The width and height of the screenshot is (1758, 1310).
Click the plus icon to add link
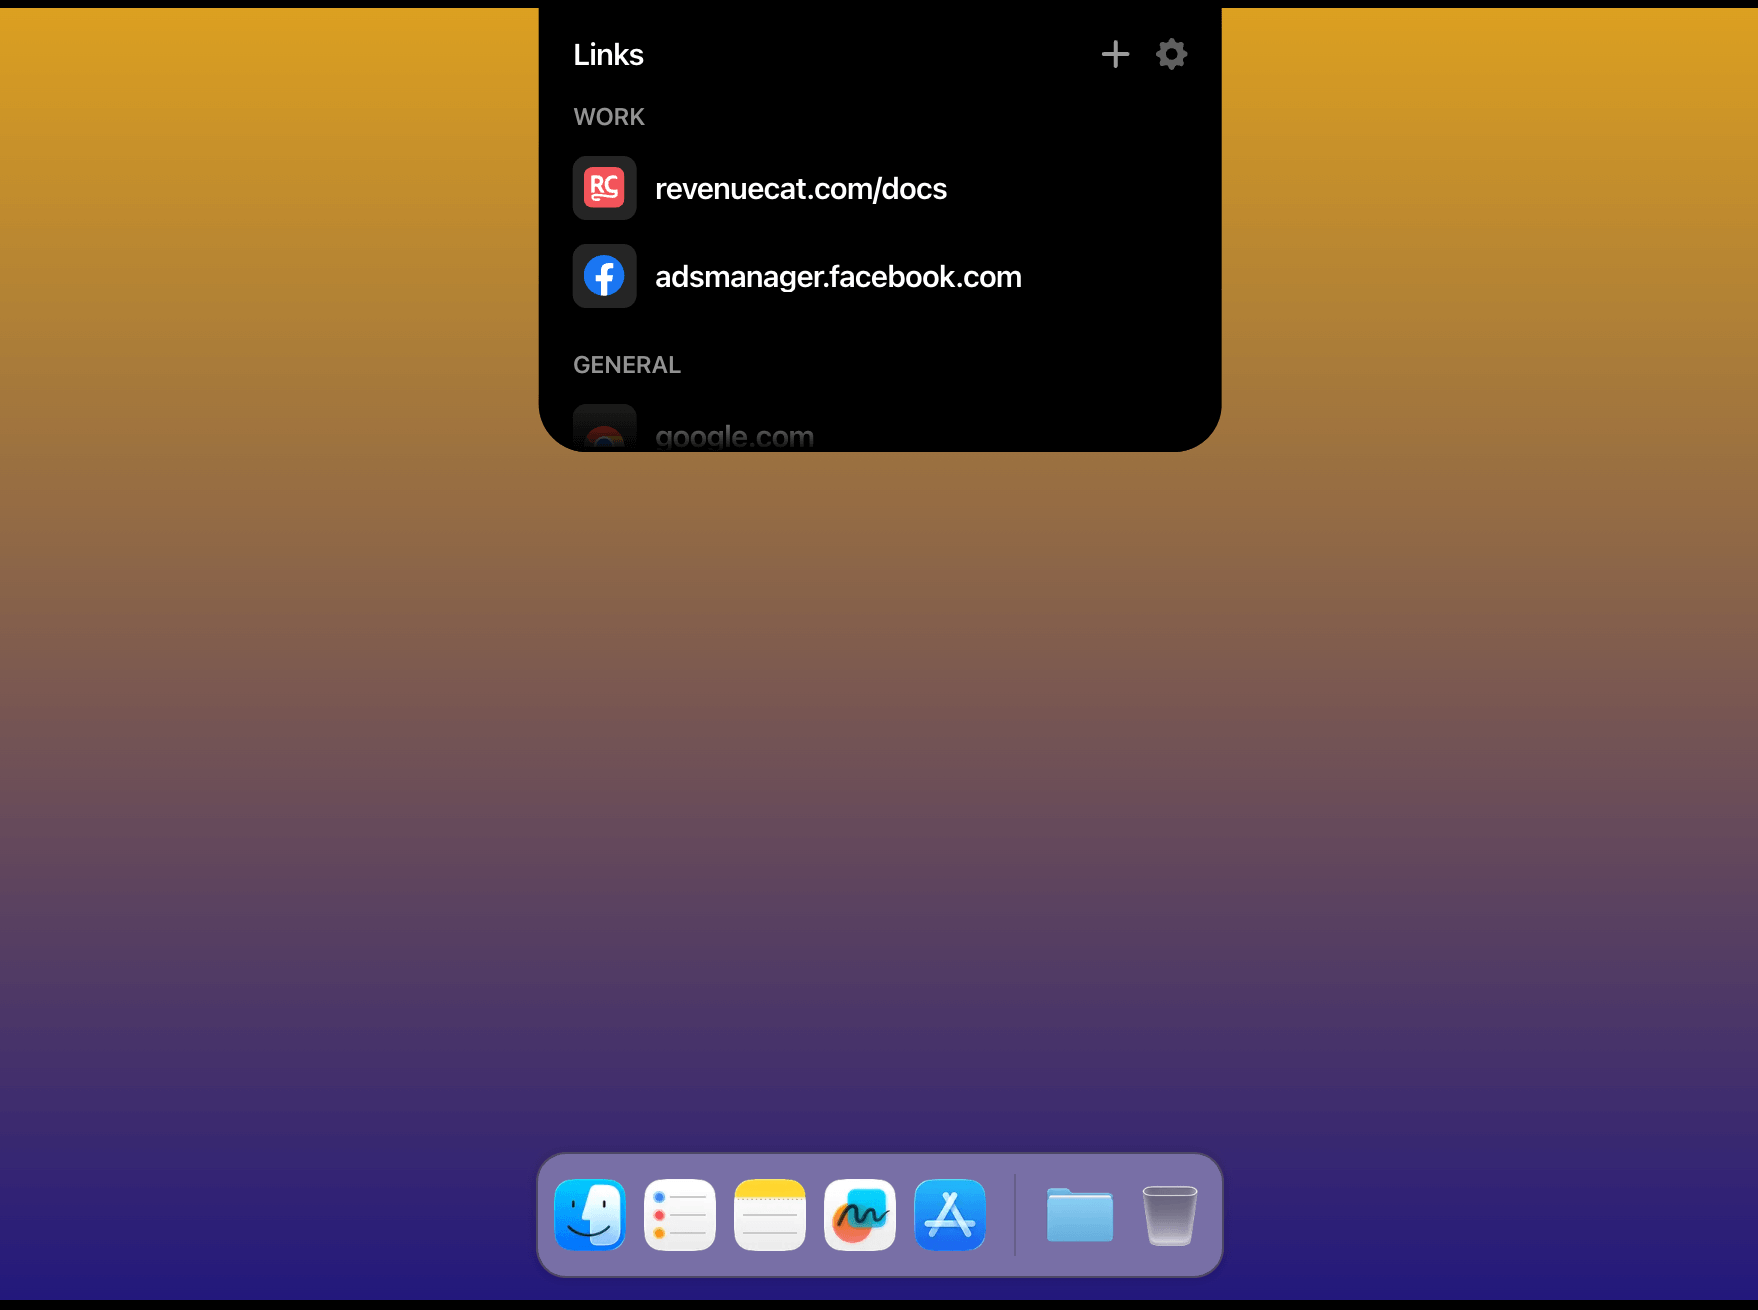(1115, 54)
